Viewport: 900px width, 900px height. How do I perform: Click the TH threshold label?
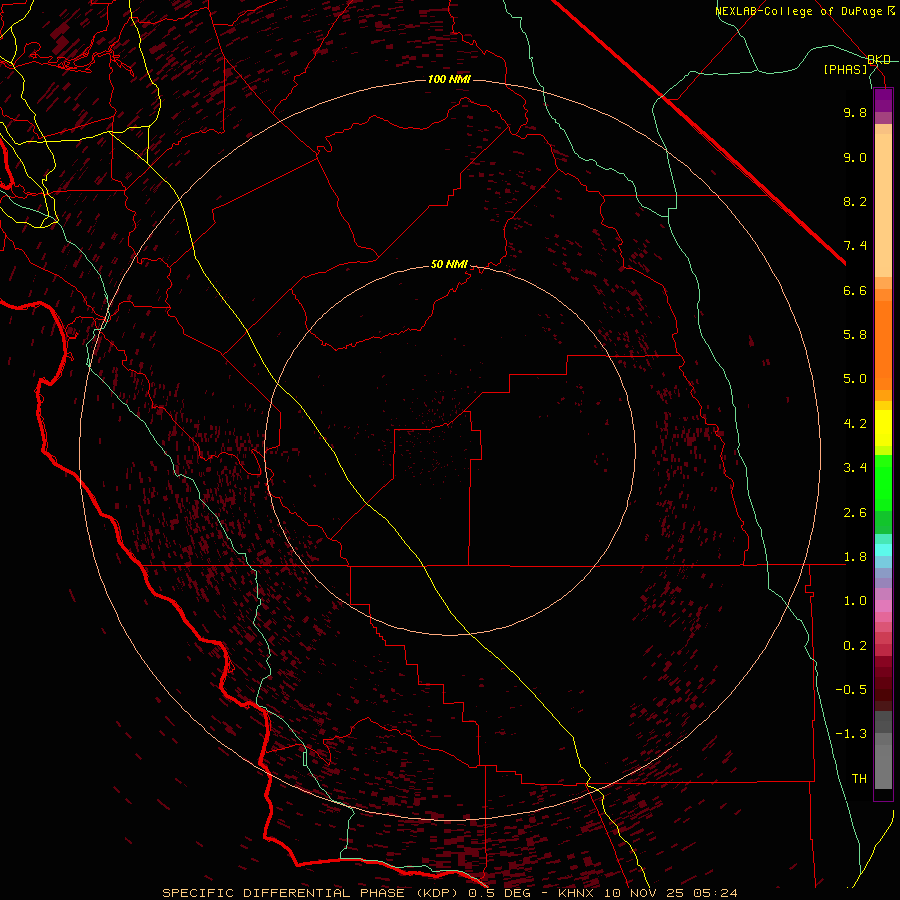click(x=859, y=779)
